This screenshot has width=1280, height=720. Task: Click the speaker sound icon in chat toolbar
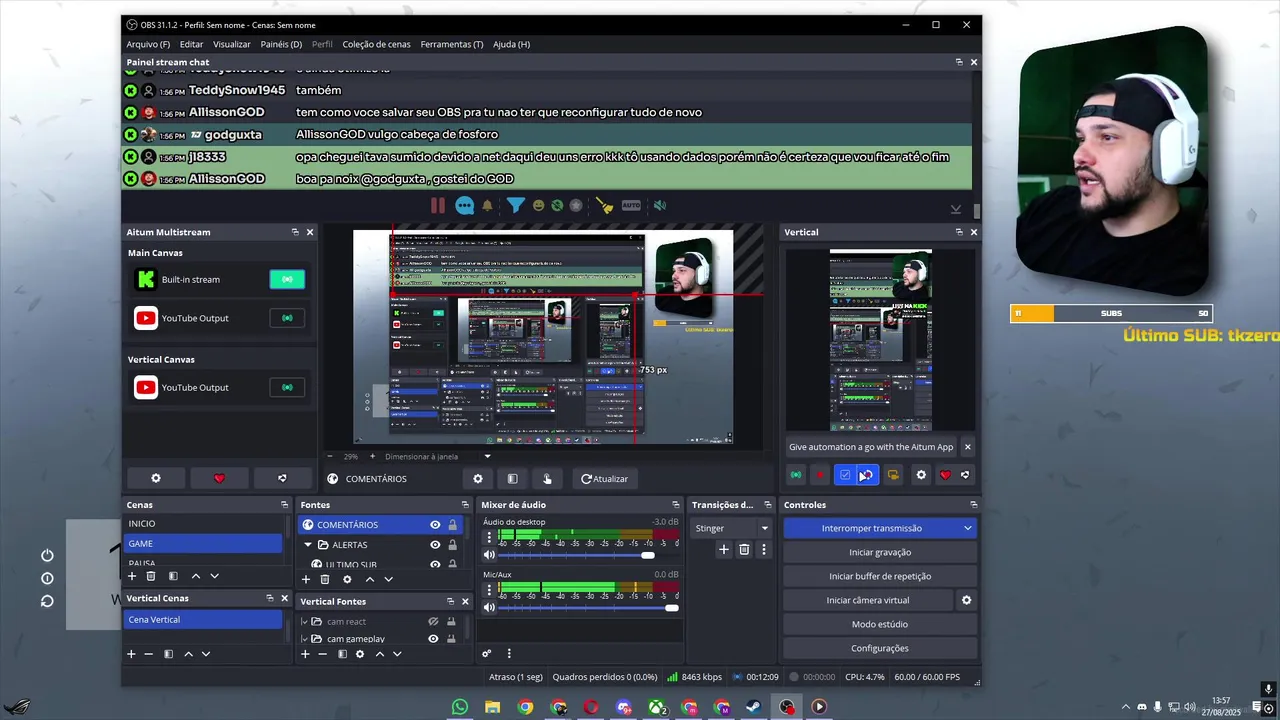pyautogui.click(x=659, y=205)
